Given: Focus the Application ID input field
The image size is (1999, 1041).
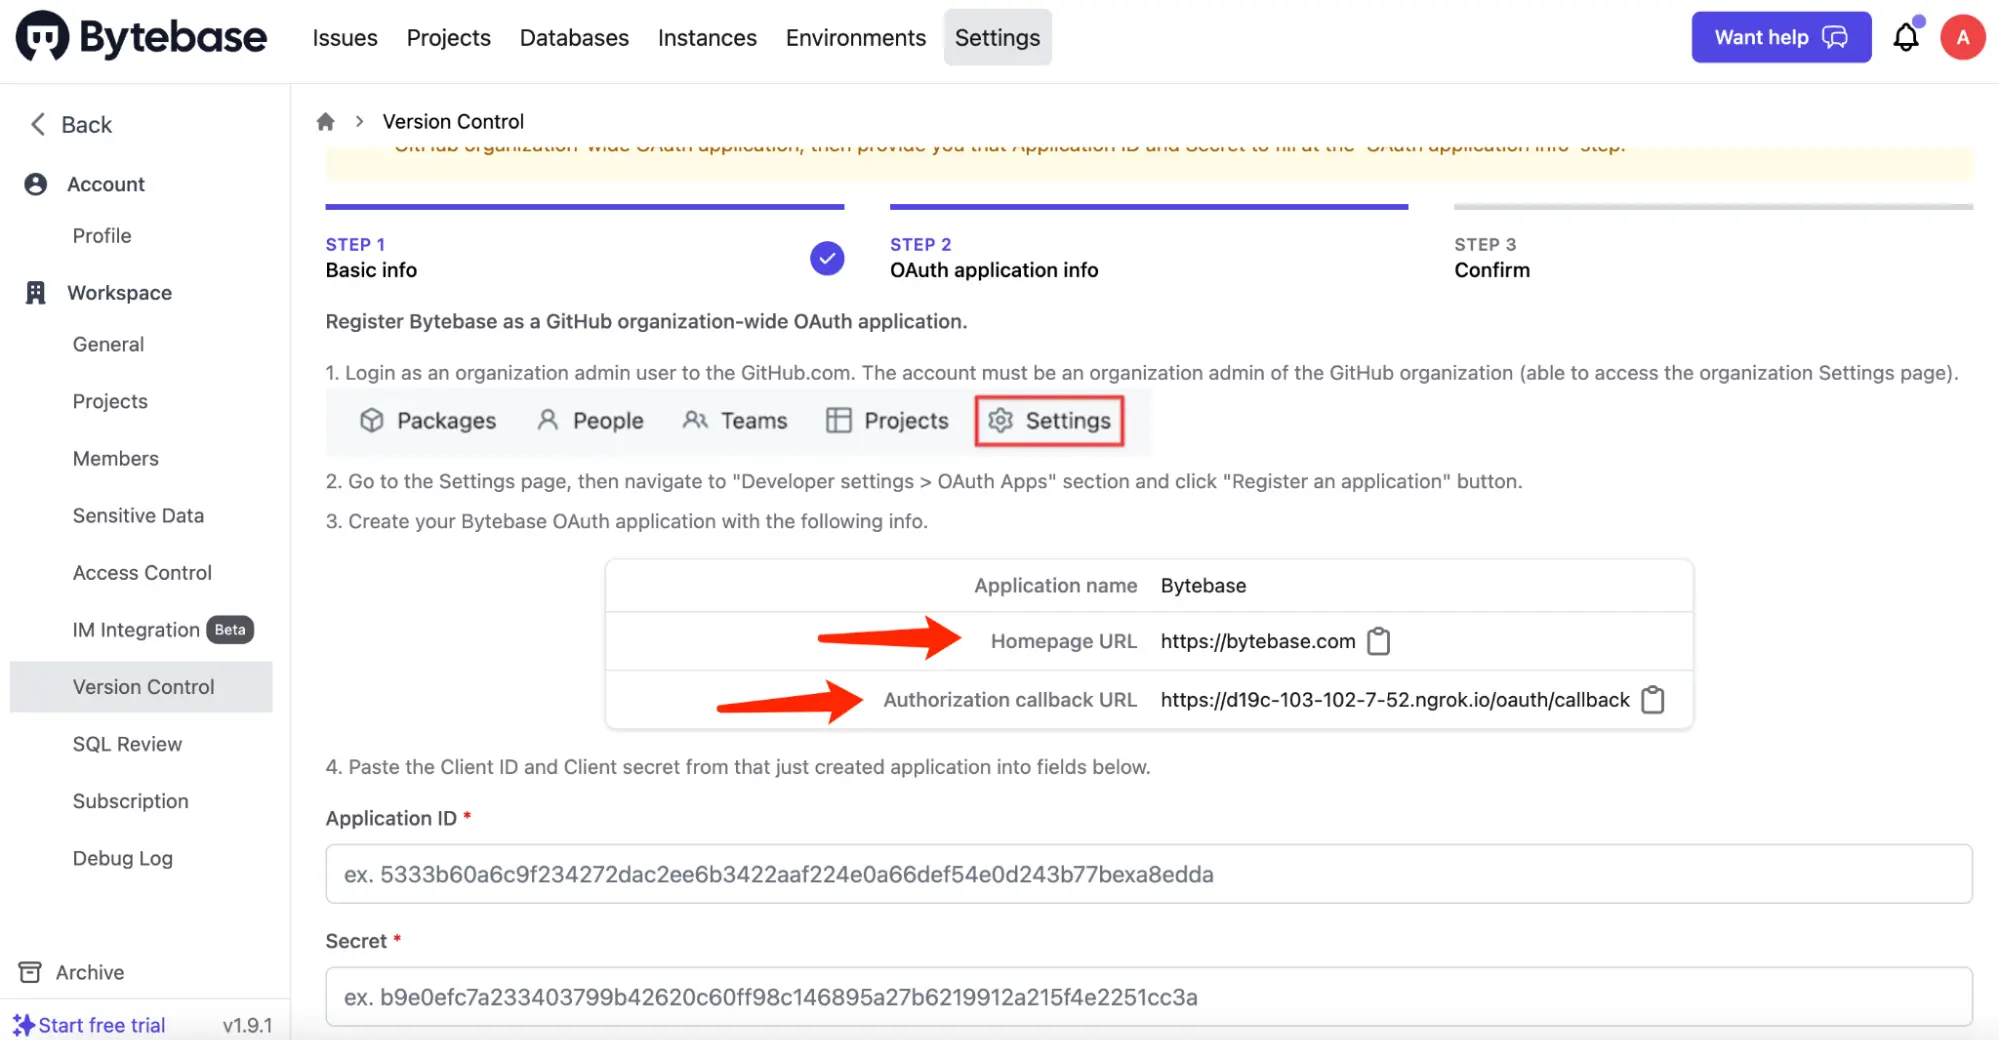Looking at the screenshot, I should tap(1148, 874).
